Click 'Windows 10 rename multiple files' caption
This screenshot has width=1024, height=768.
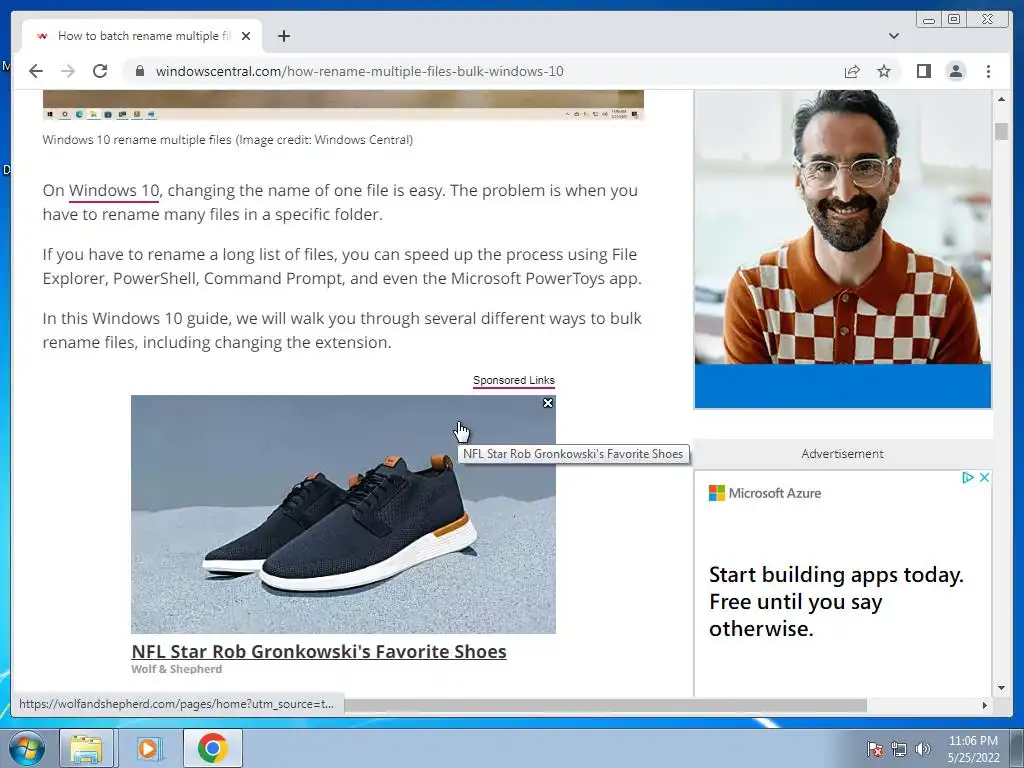pyautogui.click(x=137, y=140)
